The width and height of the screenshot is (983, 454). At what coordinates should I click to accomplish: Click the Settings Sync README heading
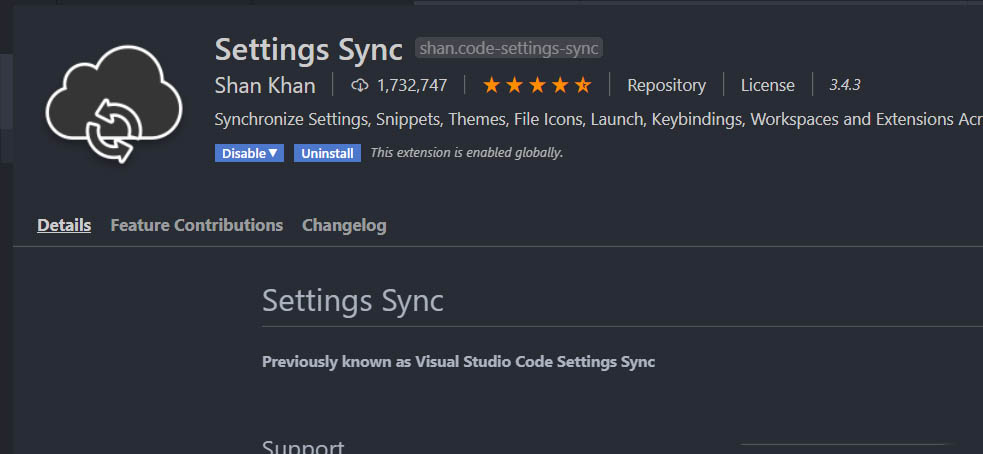click(352, 301)
